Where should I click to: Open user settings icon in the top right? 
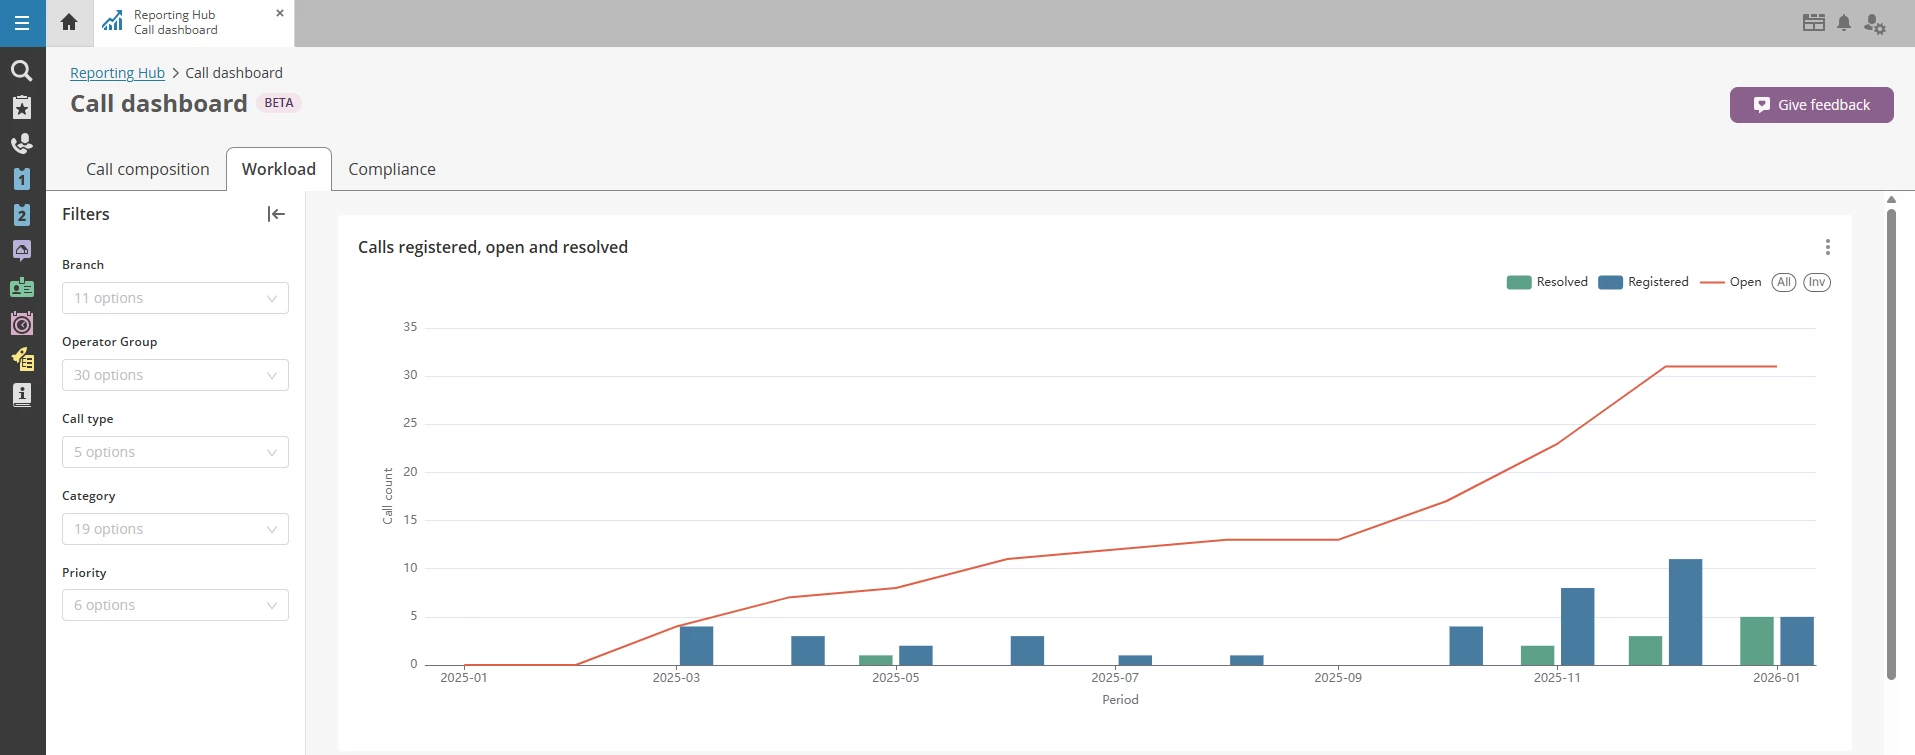point(1874,24)
